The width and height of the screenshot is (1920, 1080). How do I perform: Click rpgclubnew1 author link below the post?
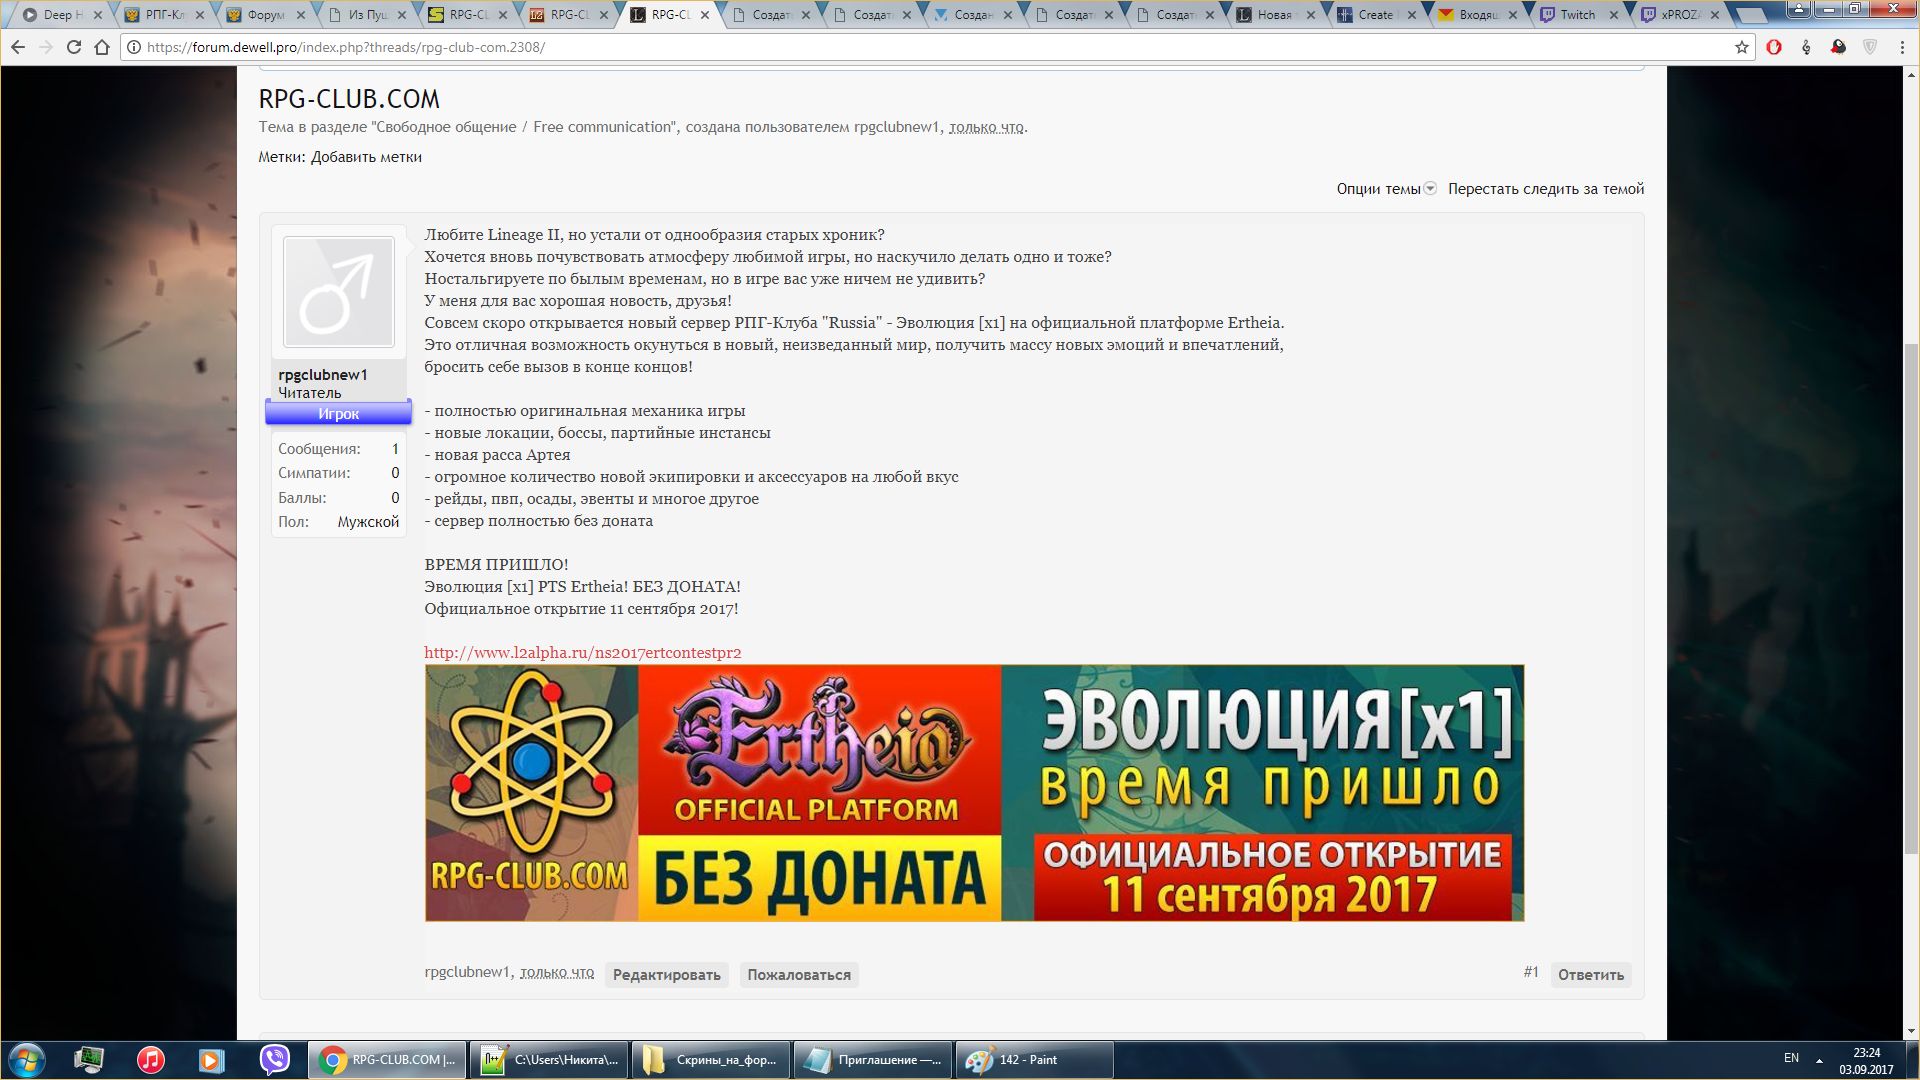click(467, 972)
